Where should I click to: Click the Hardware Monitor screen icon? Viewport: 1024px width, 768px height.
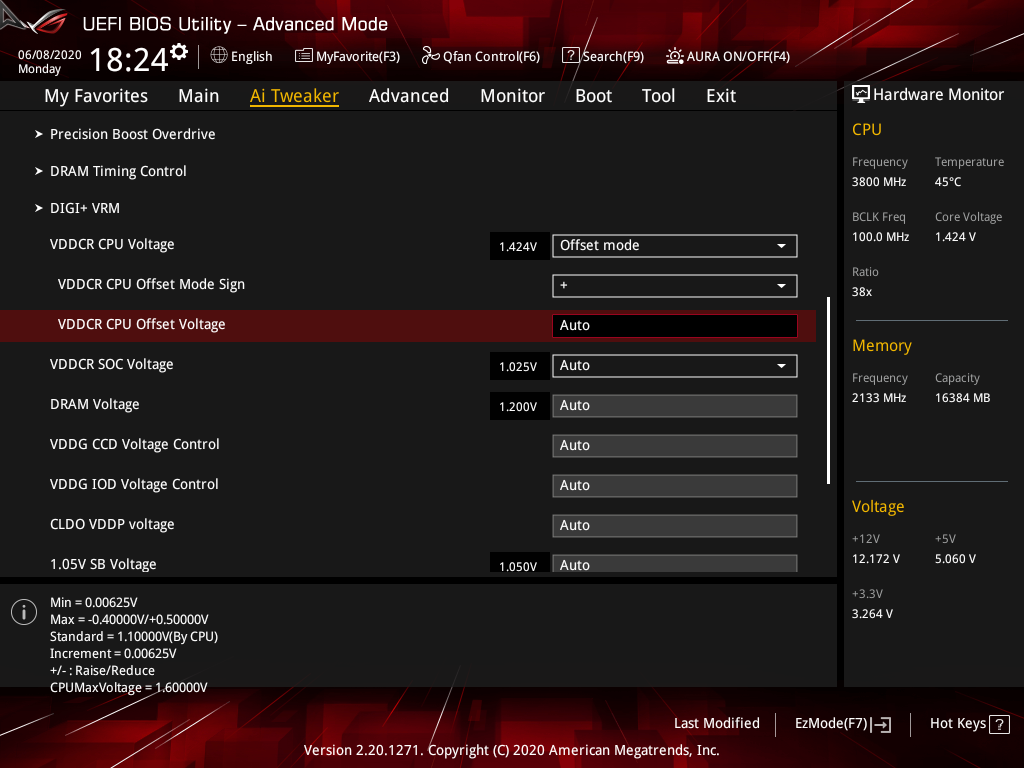tap(861, 94)
